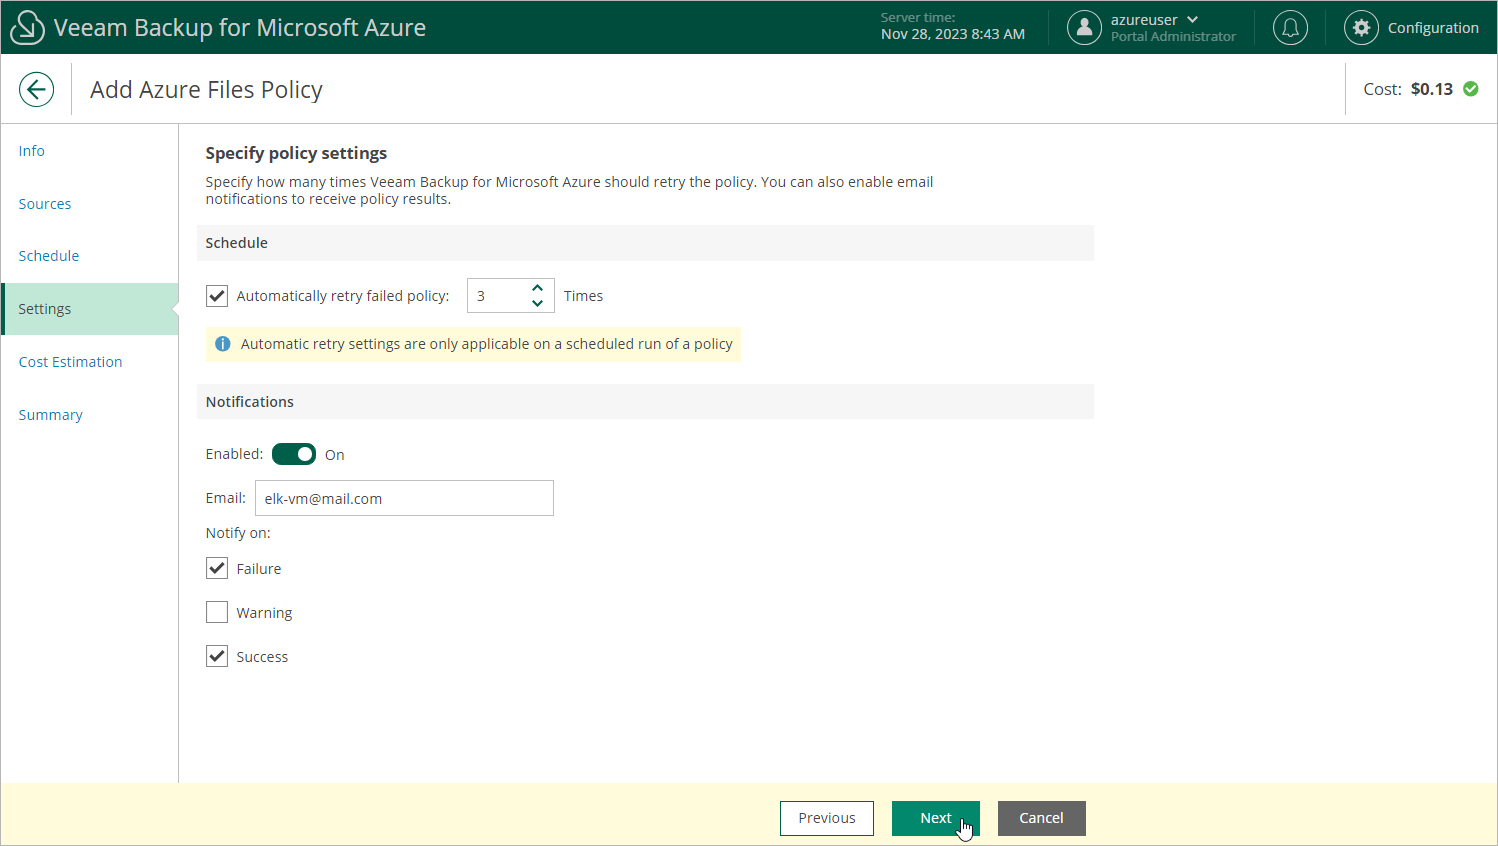Select the Settings step
The width and height of the screenshot is (1498, 846).
pos(90,309)
